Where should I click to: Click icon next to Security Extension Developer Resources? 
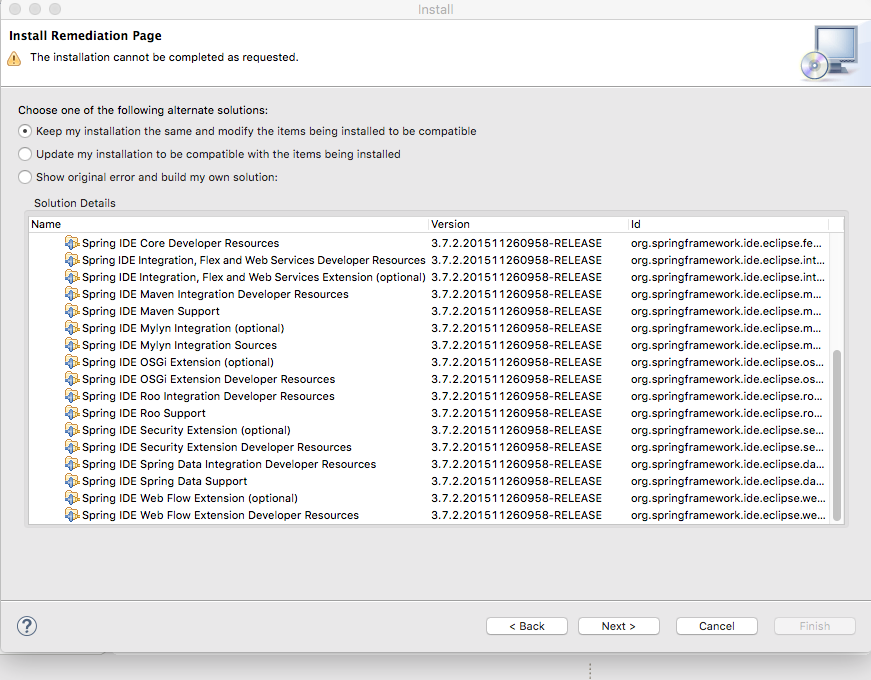pos(72,447)
